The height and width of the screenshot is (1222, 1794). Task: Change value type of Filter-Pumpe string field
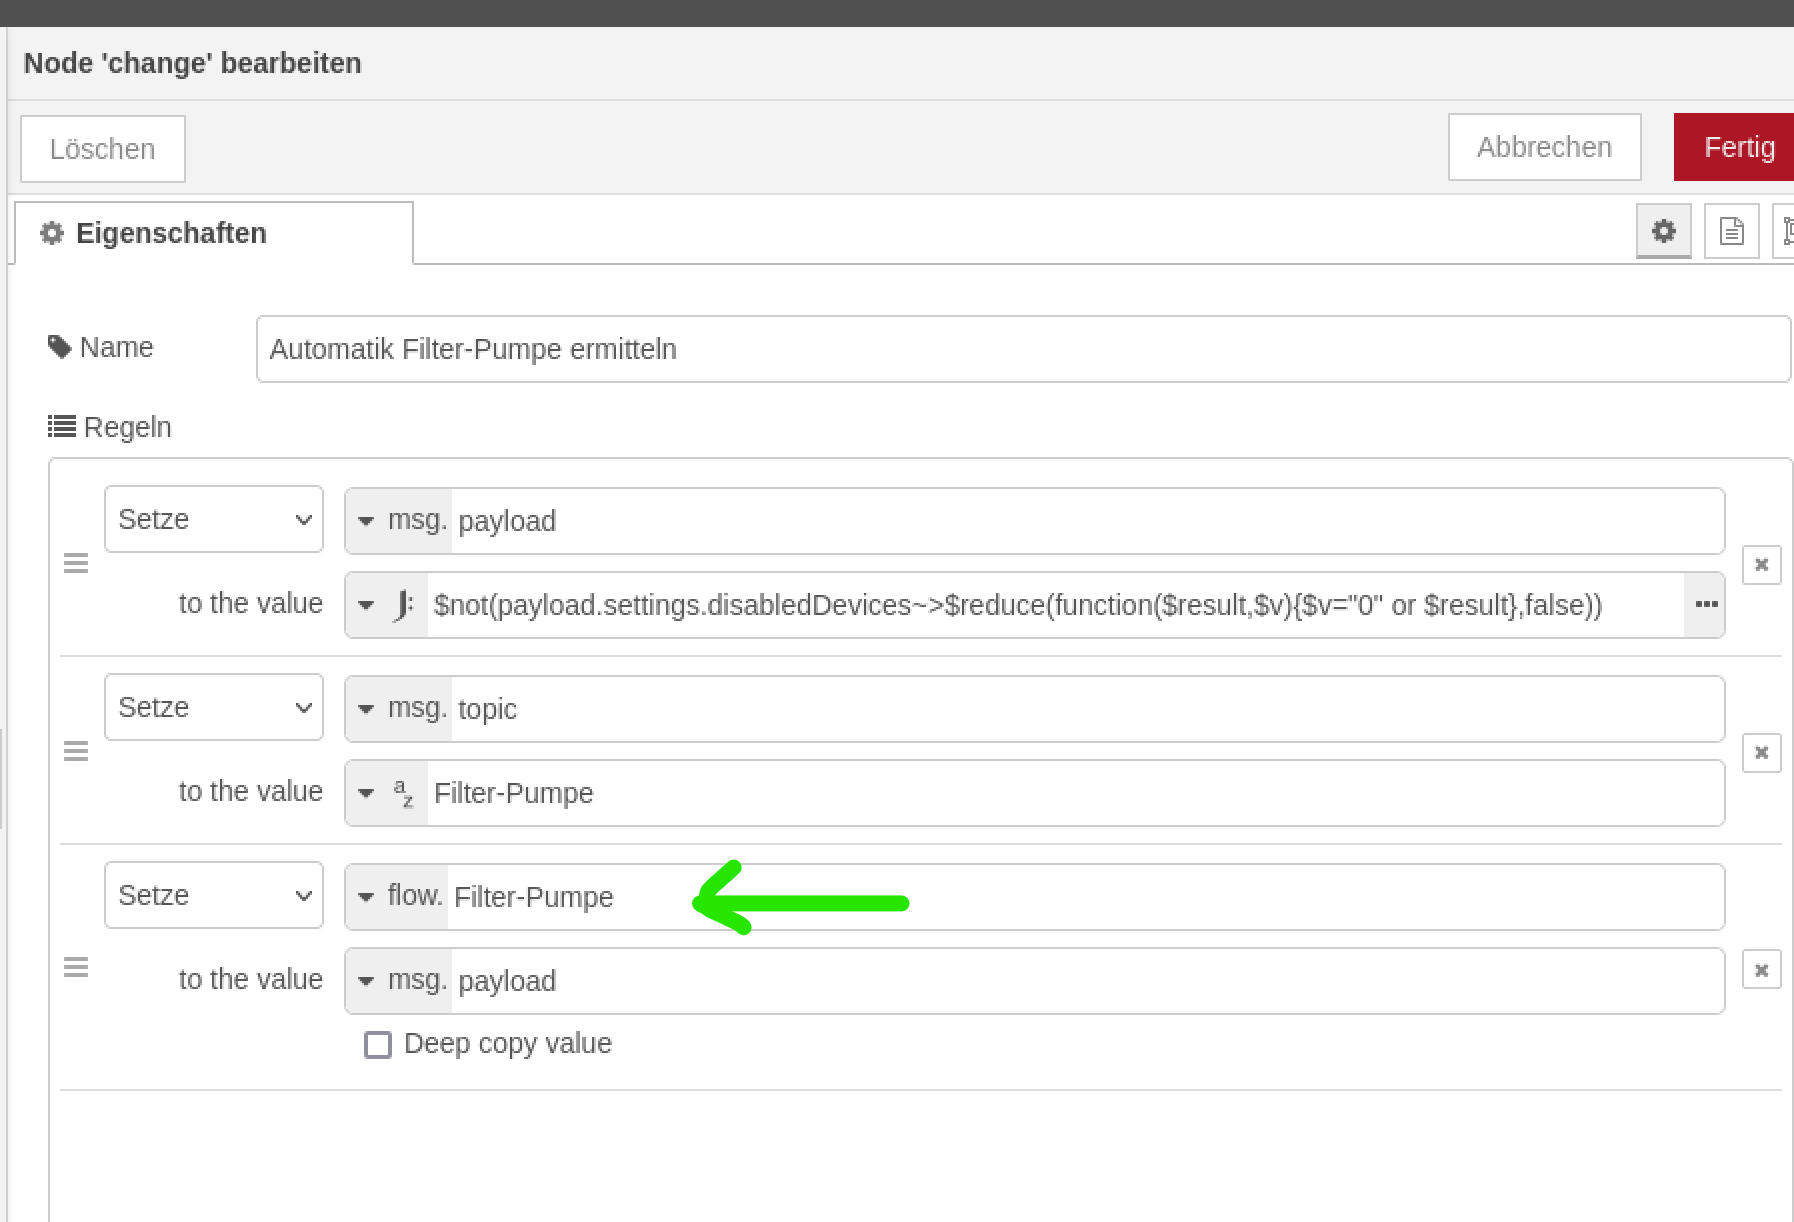pos(387,793)
